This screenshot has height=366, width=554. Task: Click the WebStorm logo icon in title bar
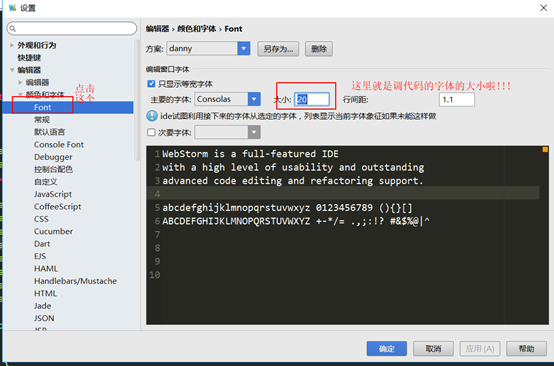coord(12,7)
